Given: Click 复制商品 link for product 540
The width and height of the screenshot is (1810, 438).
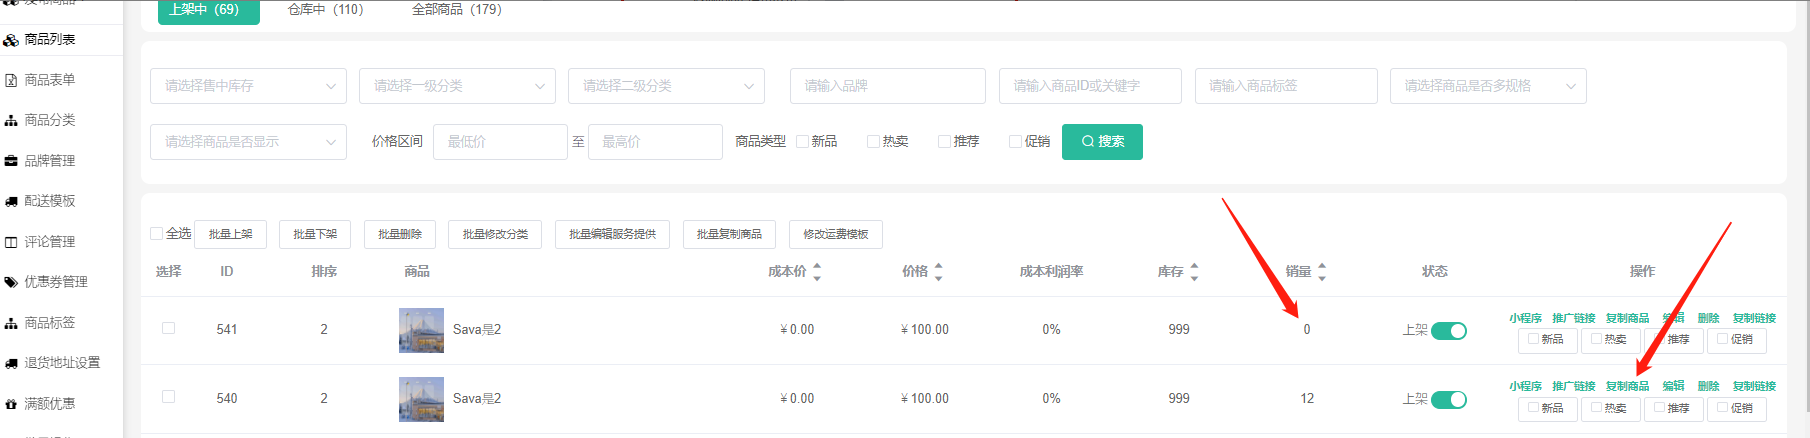Looking at the screenshot, I should tap(1627, 386).
